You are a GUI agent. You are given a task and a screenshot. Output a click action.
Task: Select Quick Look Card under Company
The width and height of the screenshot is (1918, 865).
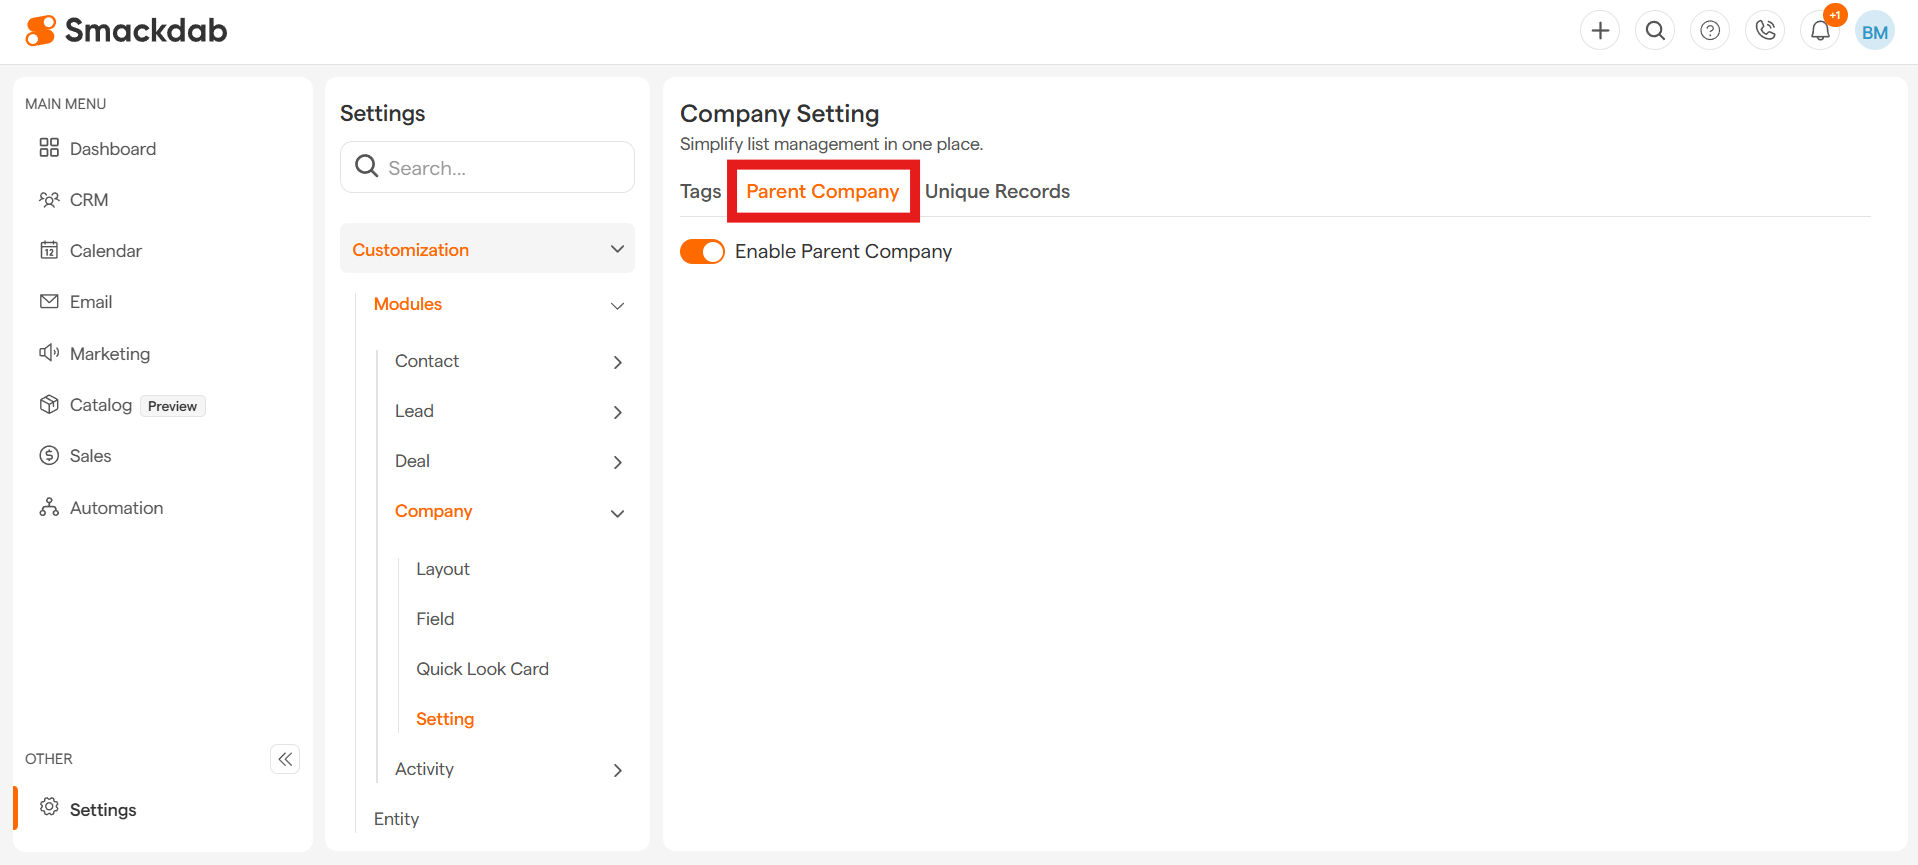pos(482,669)
